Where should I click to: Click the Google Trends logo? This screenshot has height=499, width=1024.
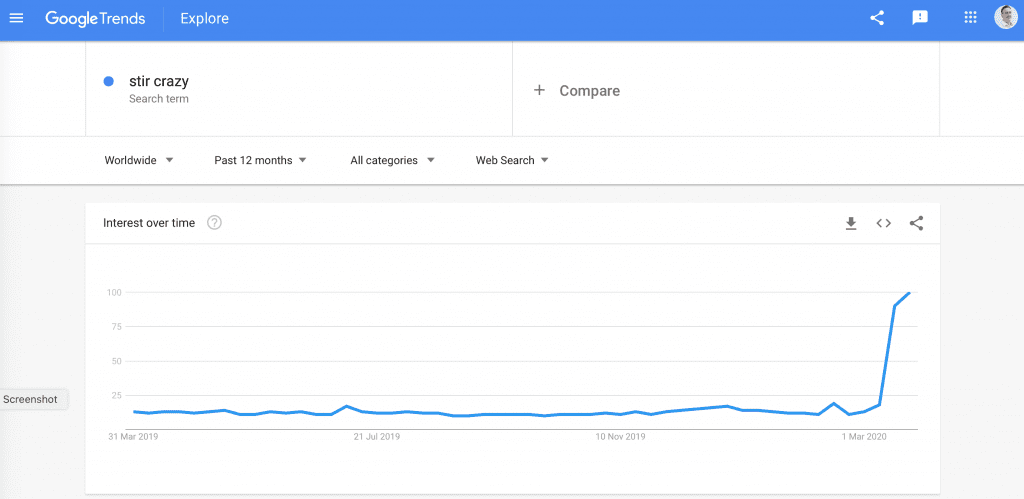click(95, 18)
